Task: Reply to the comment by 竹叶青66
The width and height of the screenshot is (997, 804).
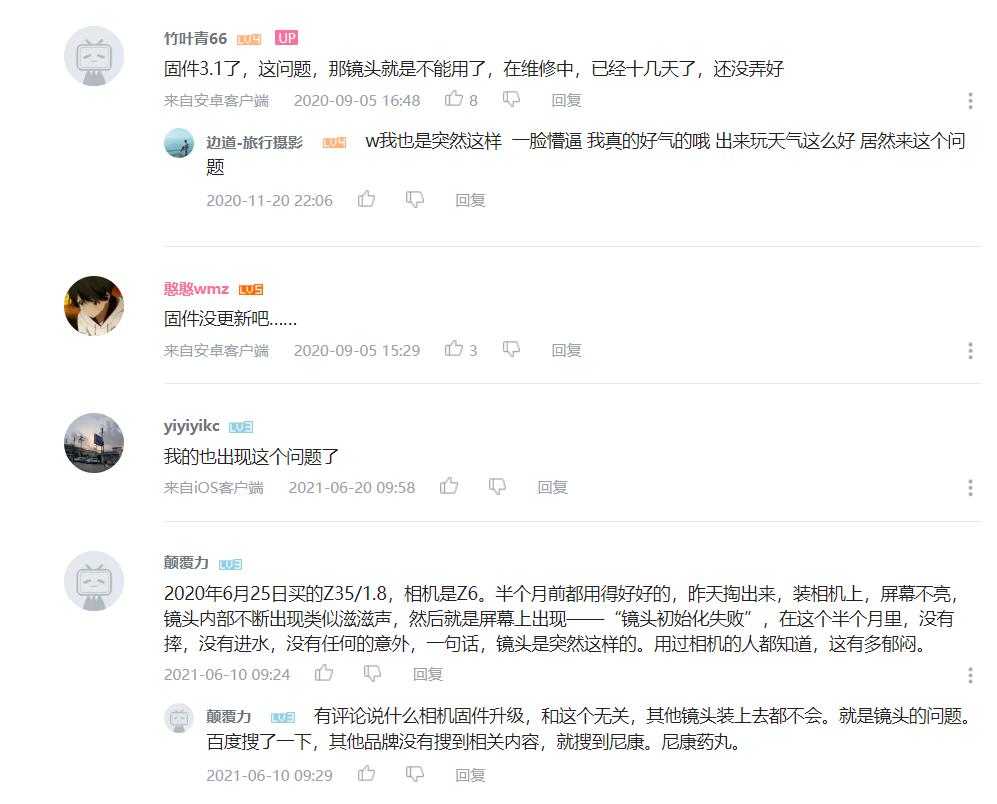Action: pyautogui.click(x=566, y=100)
